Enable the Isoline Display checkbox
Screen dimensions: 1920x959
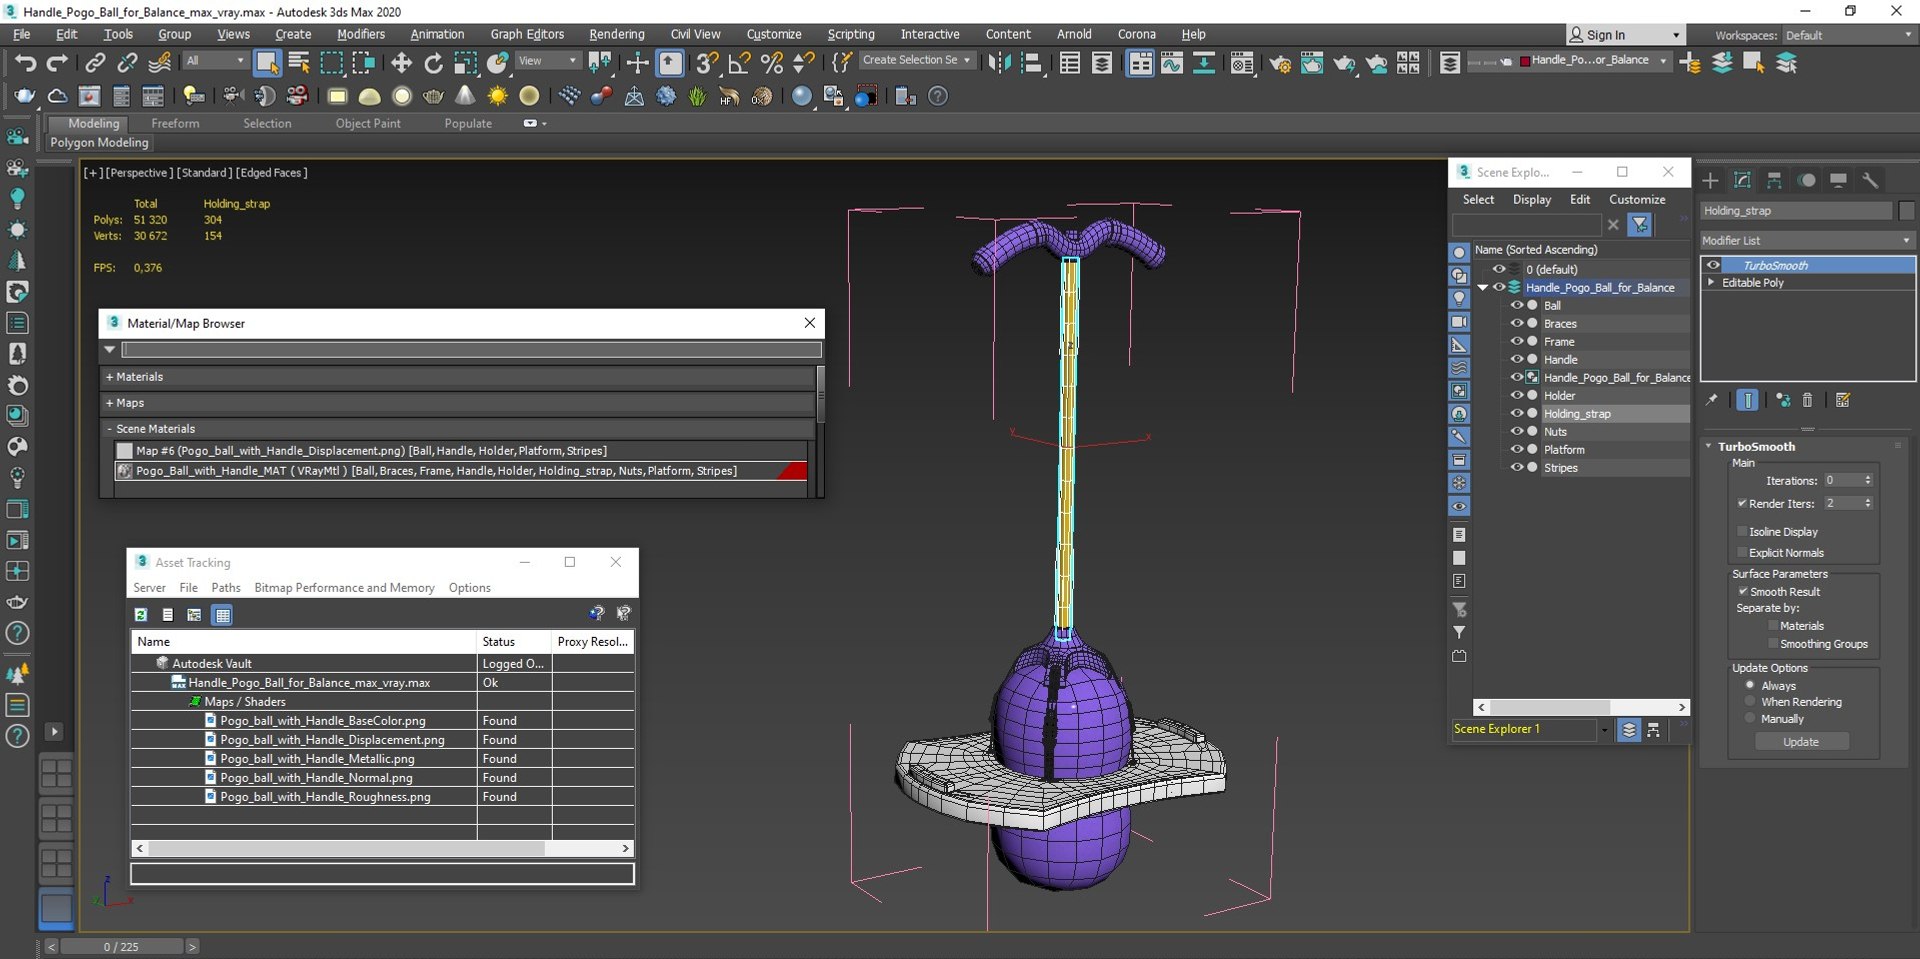(x=1742, y=532)
